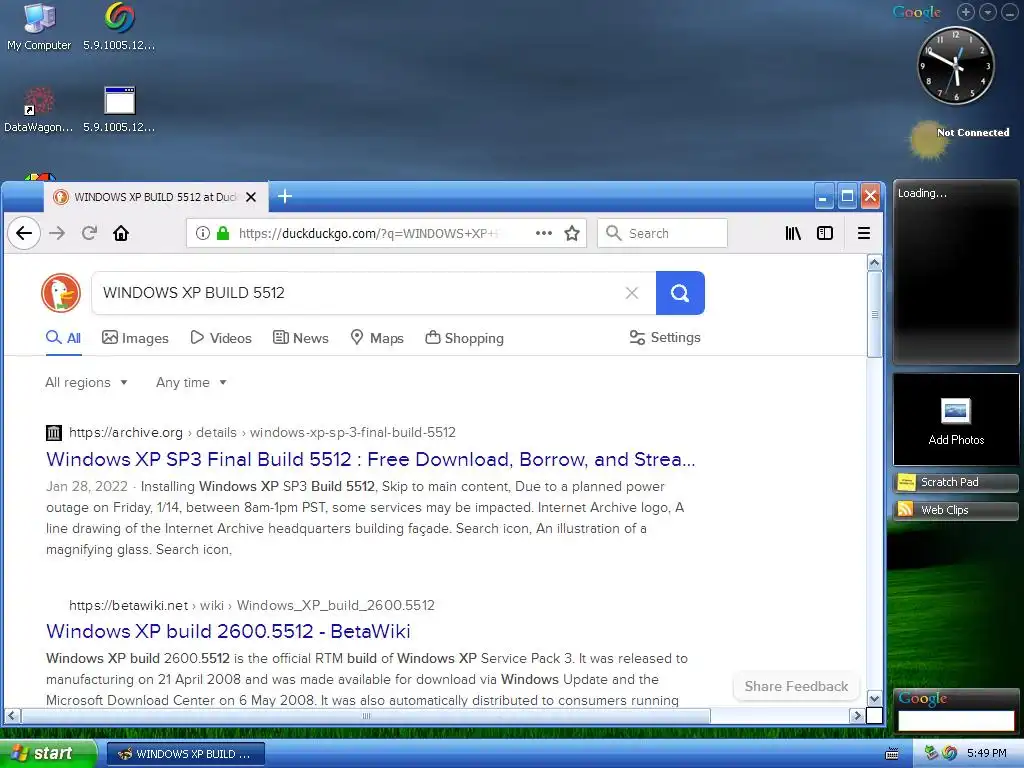Close the WINDOWS XP BUILD 5512 tab
Viewport: 1024px width, 768px height.
click(x=251, y=197)
